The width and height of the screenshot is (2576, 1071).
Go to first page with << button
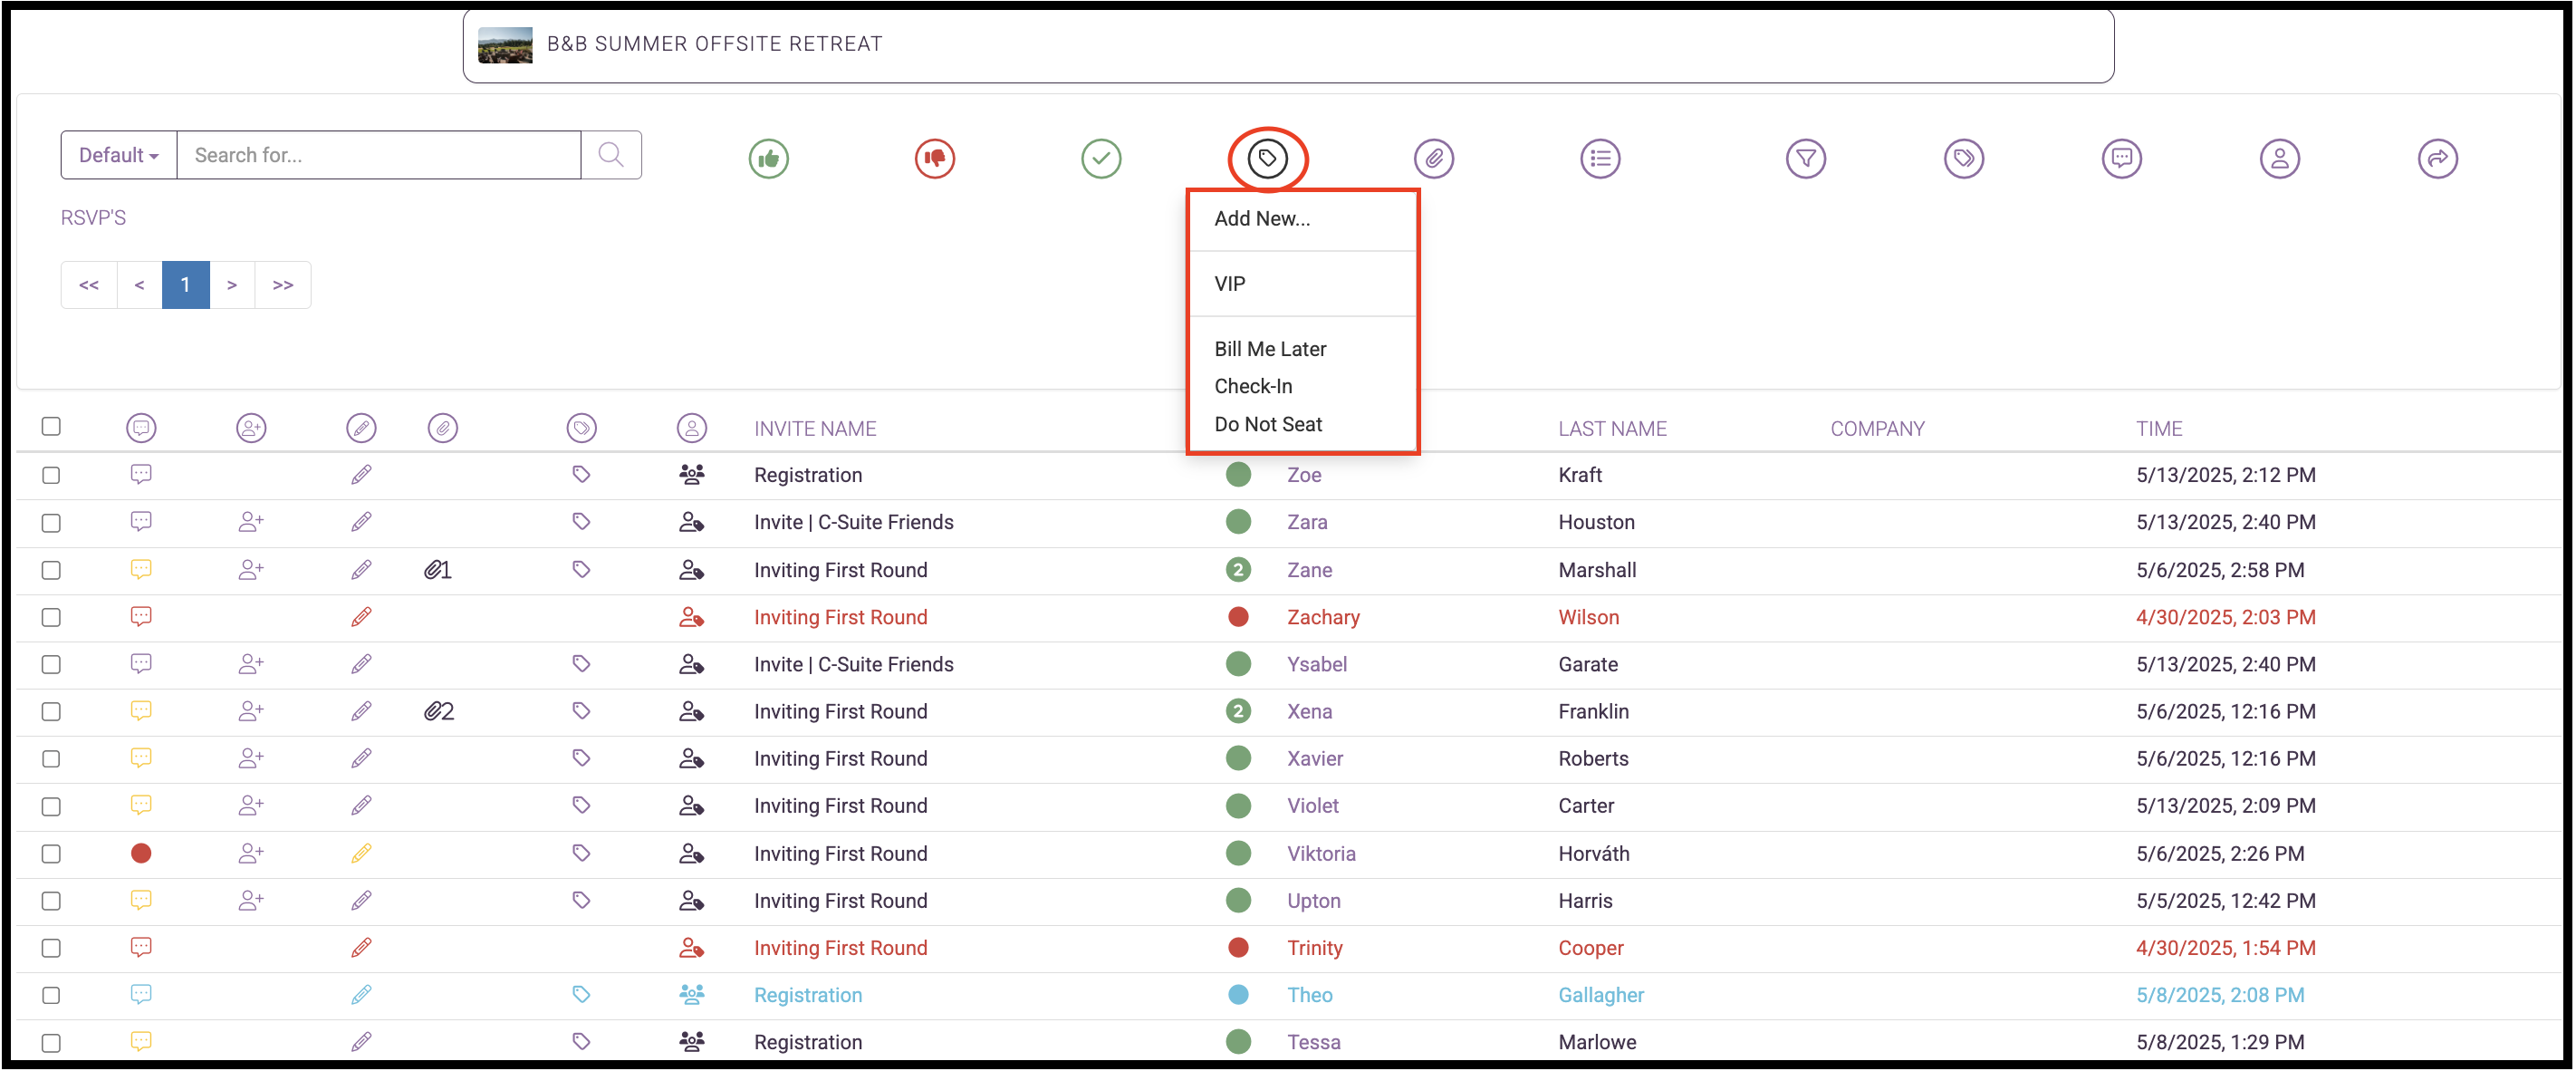coord(89,285)
